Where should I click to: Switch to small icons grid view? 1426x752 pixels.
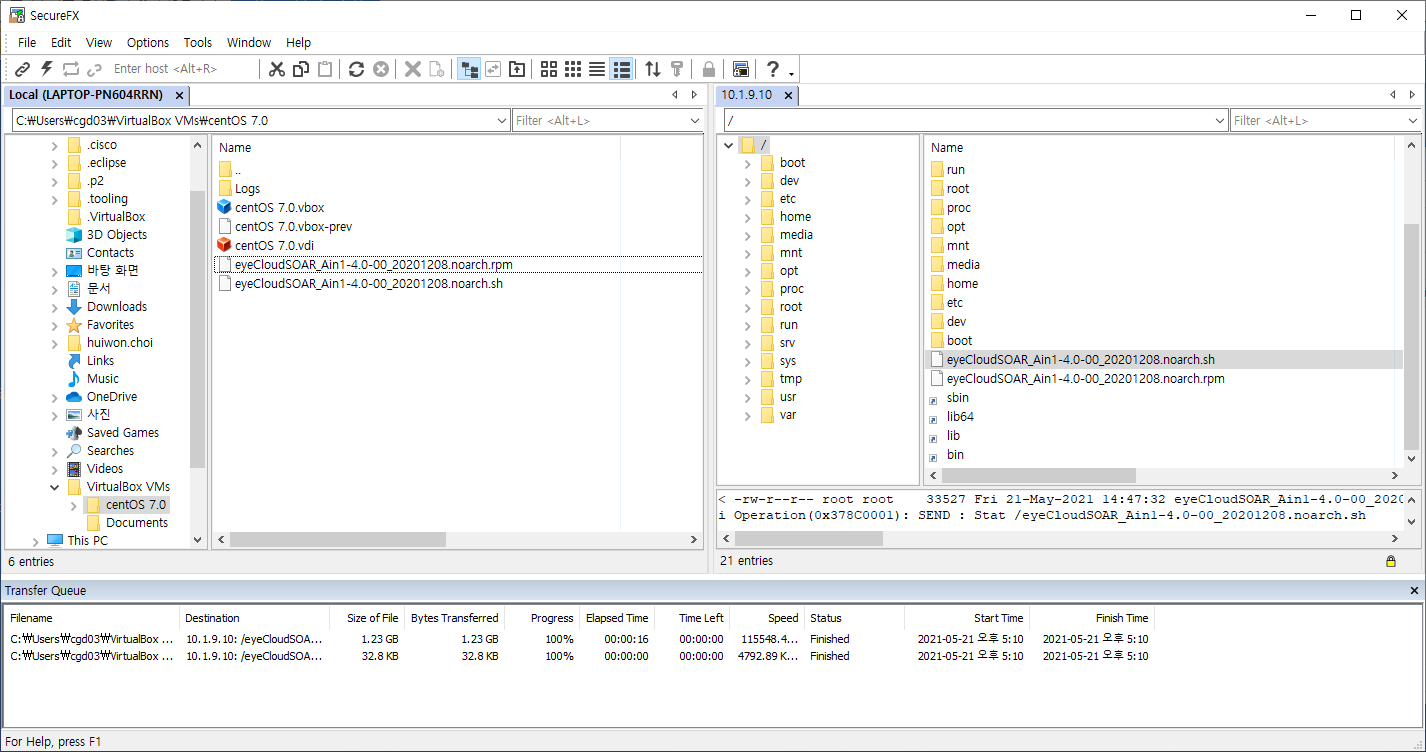[x=573, y=69]
